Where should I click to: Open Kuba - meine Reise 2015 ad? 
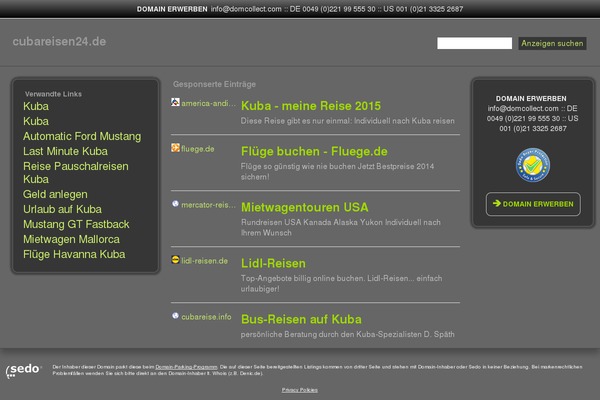(311, 106)
